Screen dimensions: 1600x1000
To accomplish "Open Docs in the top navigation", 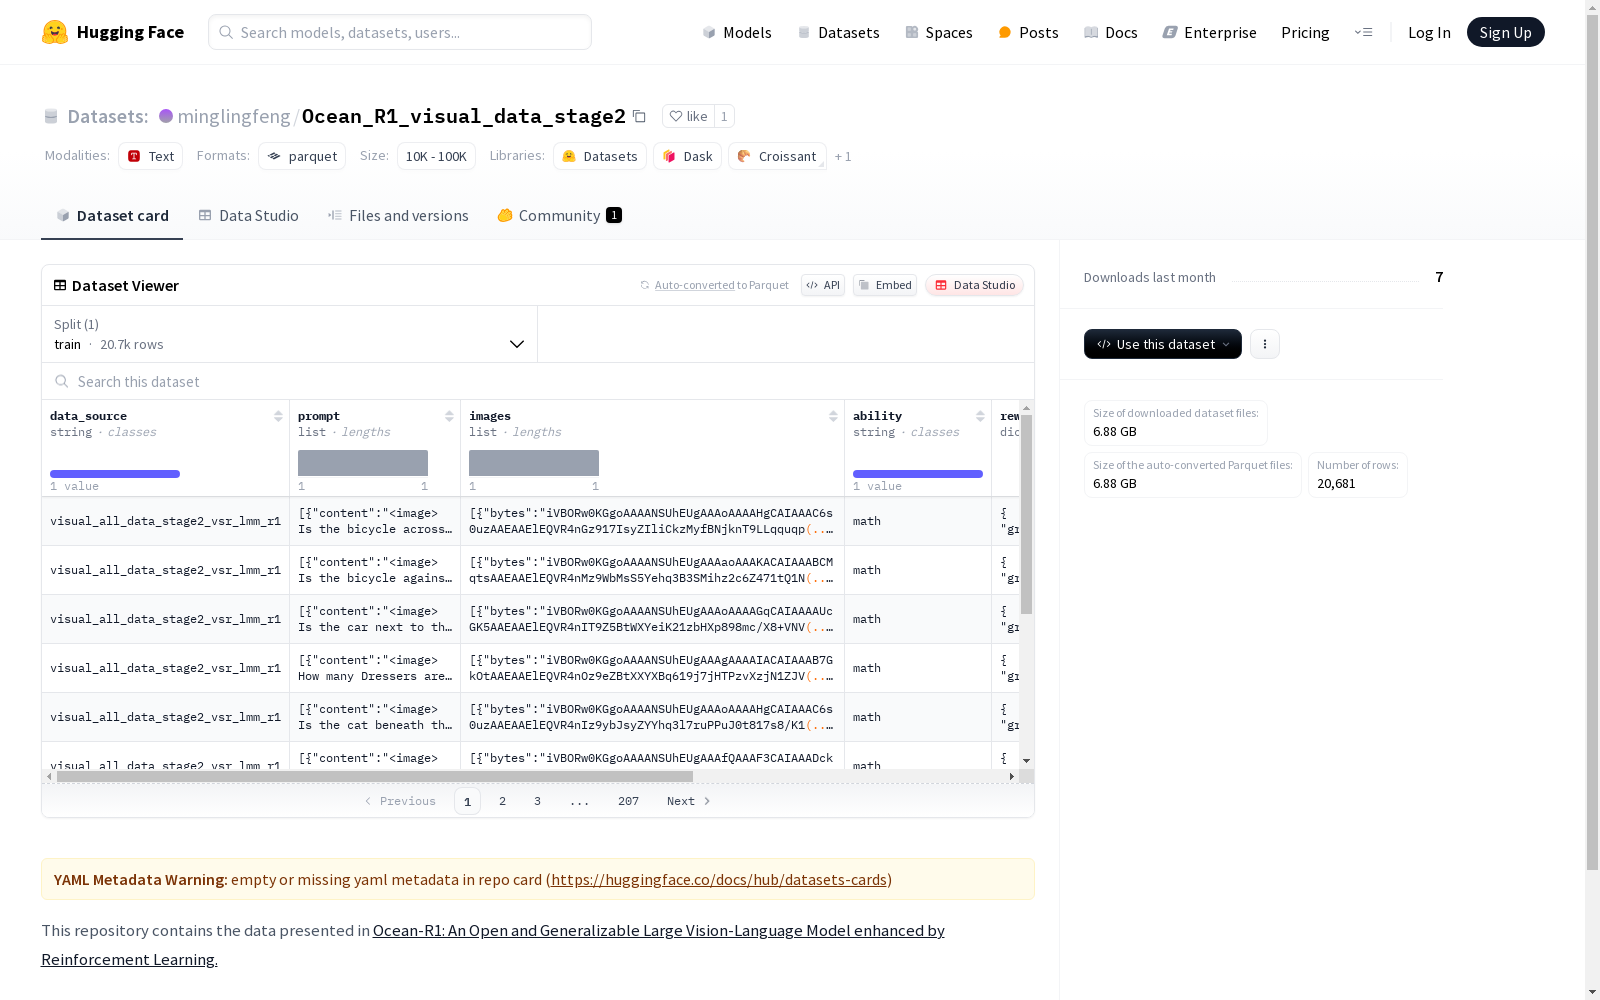I will [1110, 32].
